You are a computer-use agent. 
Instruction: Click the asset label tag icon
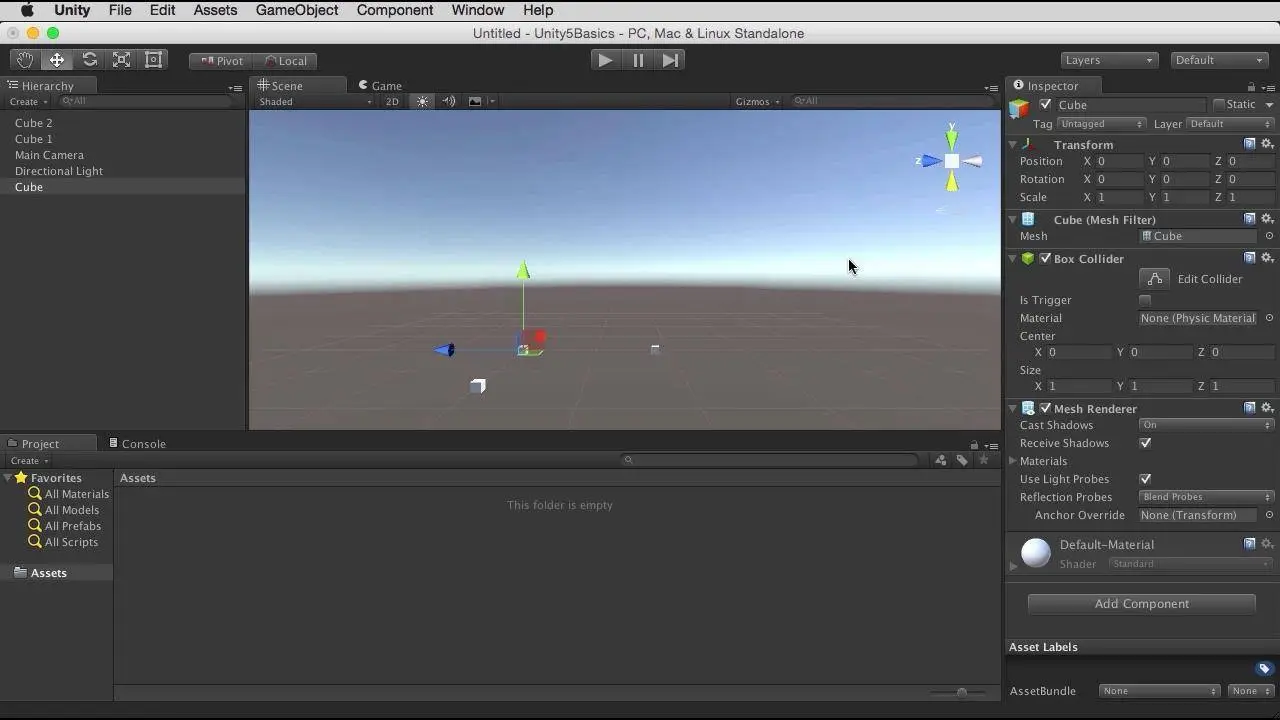[1264, 669]
